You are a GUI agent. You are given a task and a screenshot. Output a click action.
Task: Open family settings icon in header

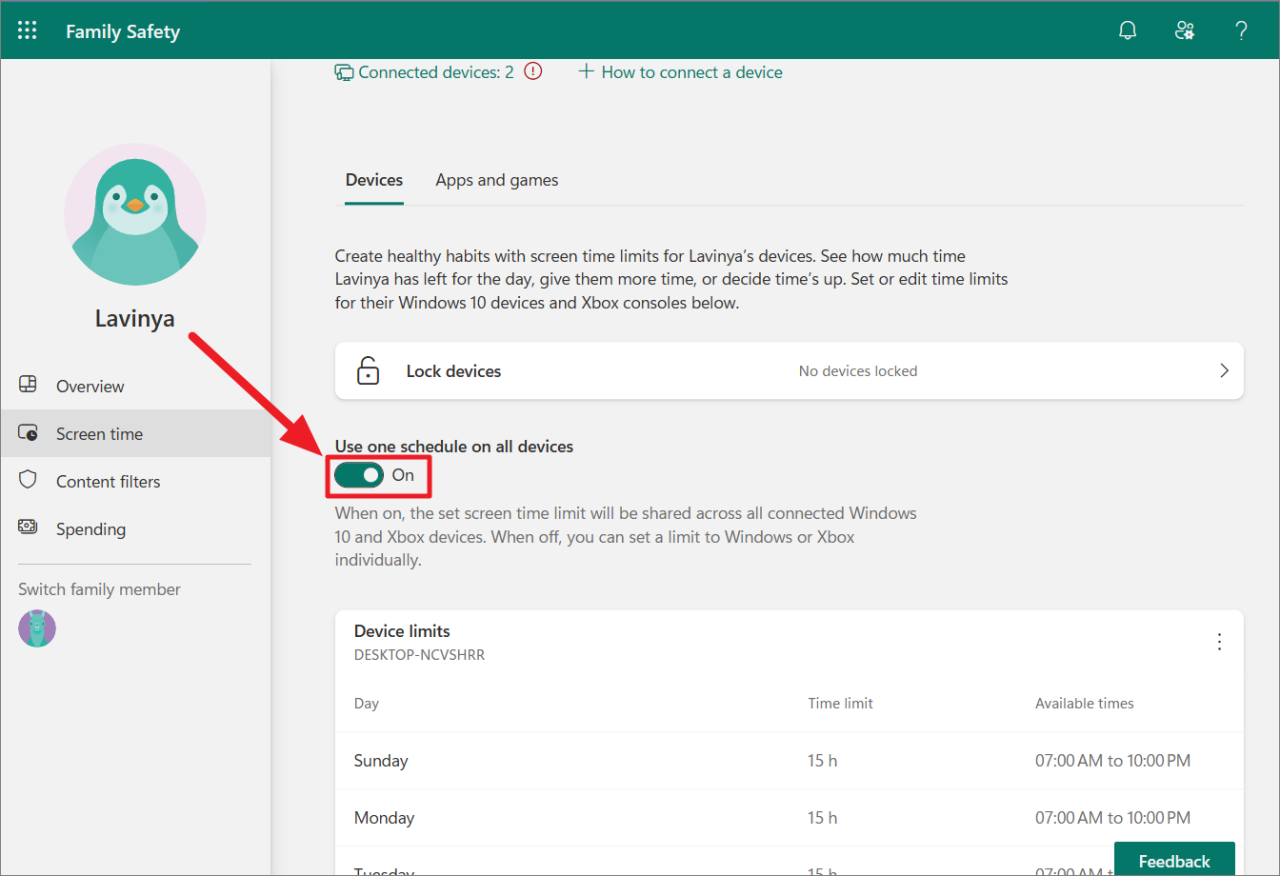(1185, 31)
